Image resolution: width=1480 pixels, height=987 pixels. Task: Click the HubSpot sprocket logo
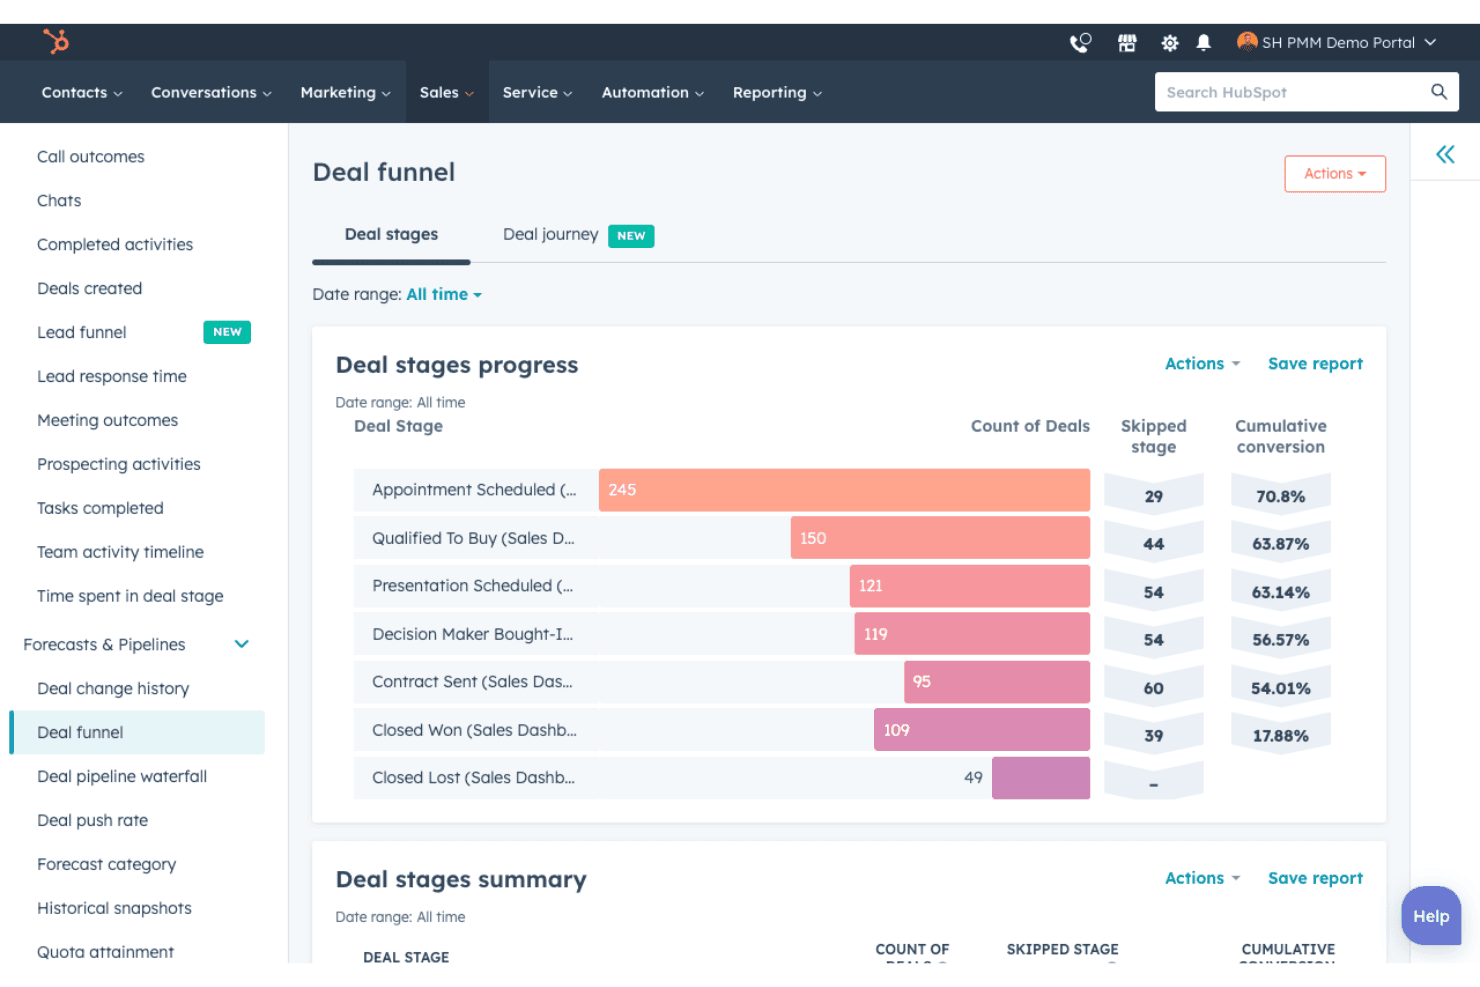[x=56, y=41]
